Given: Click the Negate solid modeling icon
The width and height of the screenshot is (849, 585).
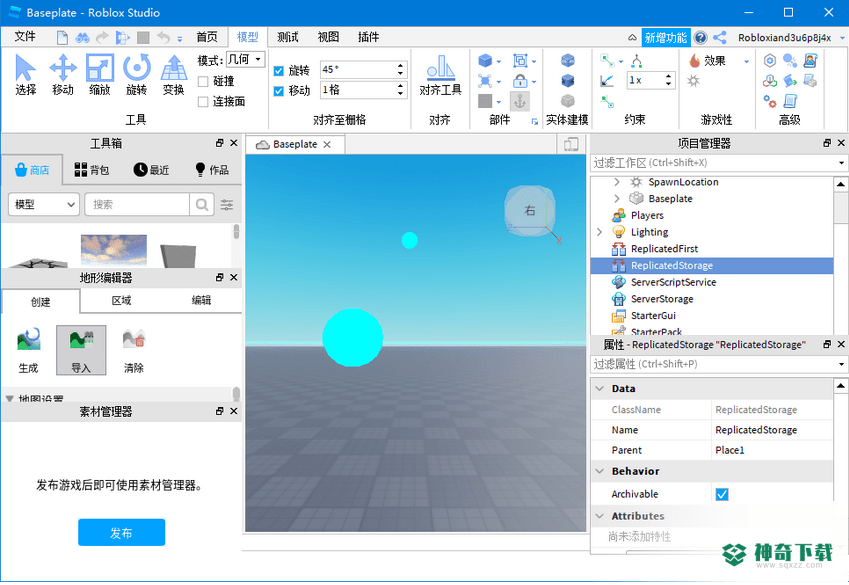Looking at the screenshot, I should [x=567, y=81].
